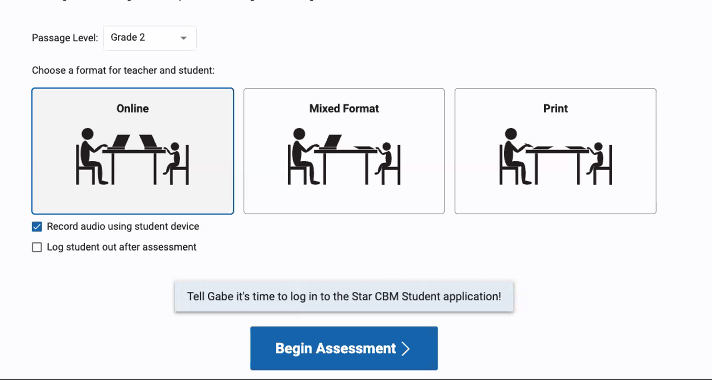
Task: Open the Passage Level dropdown
Action: tap(150, 38)
